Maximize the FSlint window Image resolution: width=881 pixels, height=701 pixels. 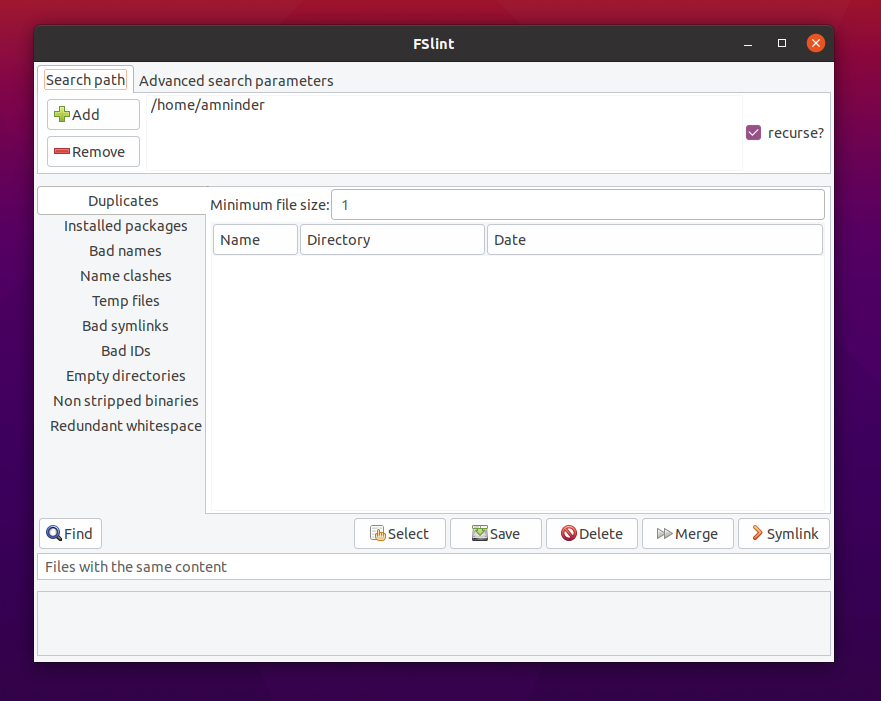pyautogui.click(x=782, y=43)
